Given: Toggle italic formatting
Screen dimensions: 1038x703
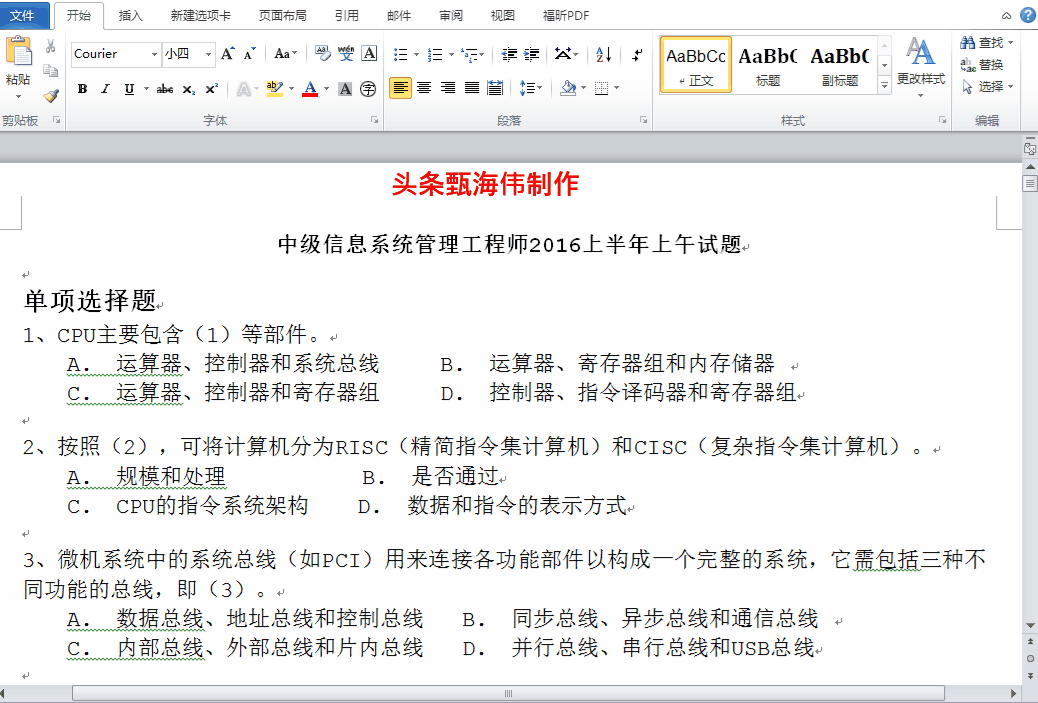Looking at the screenshot, I should tap(105, 88).
